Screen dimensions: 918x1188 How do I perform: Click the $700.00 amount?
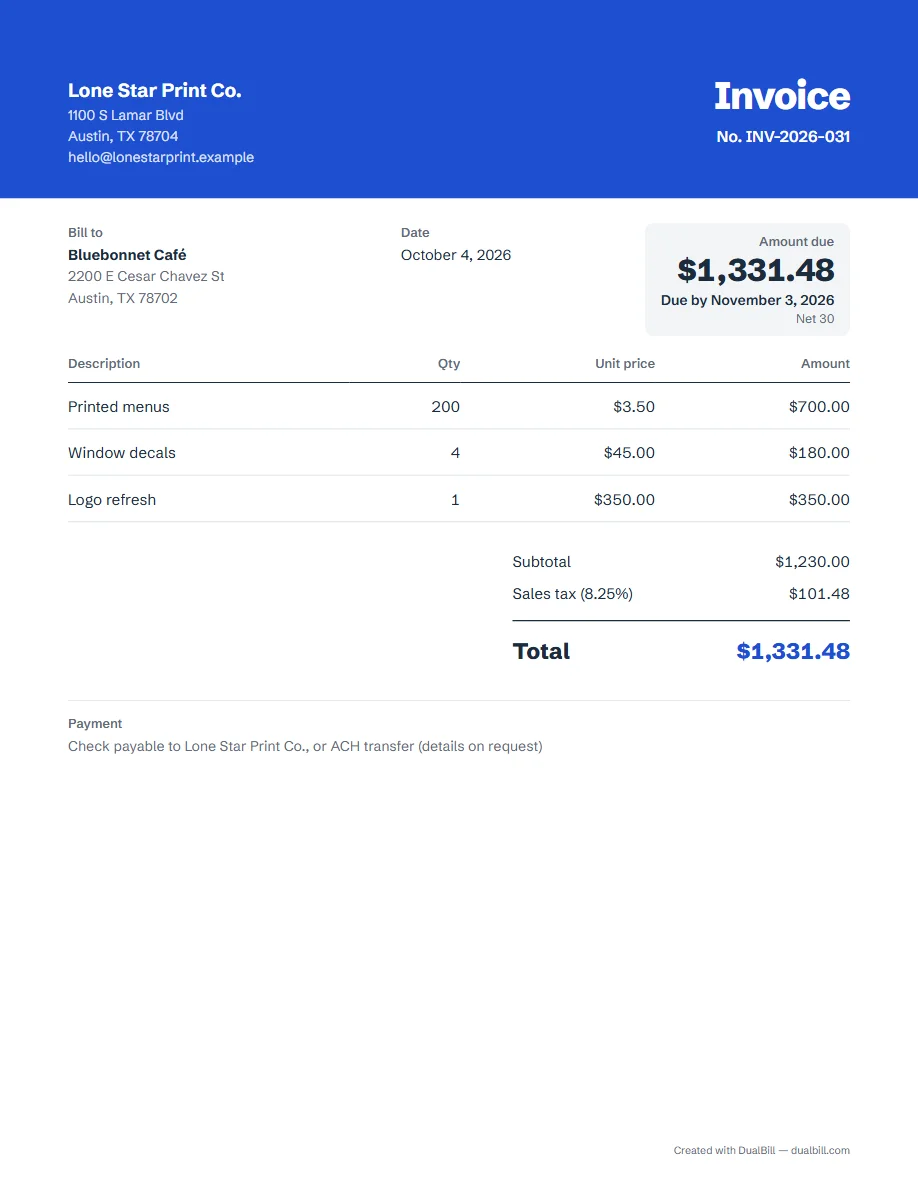[820, 407]
